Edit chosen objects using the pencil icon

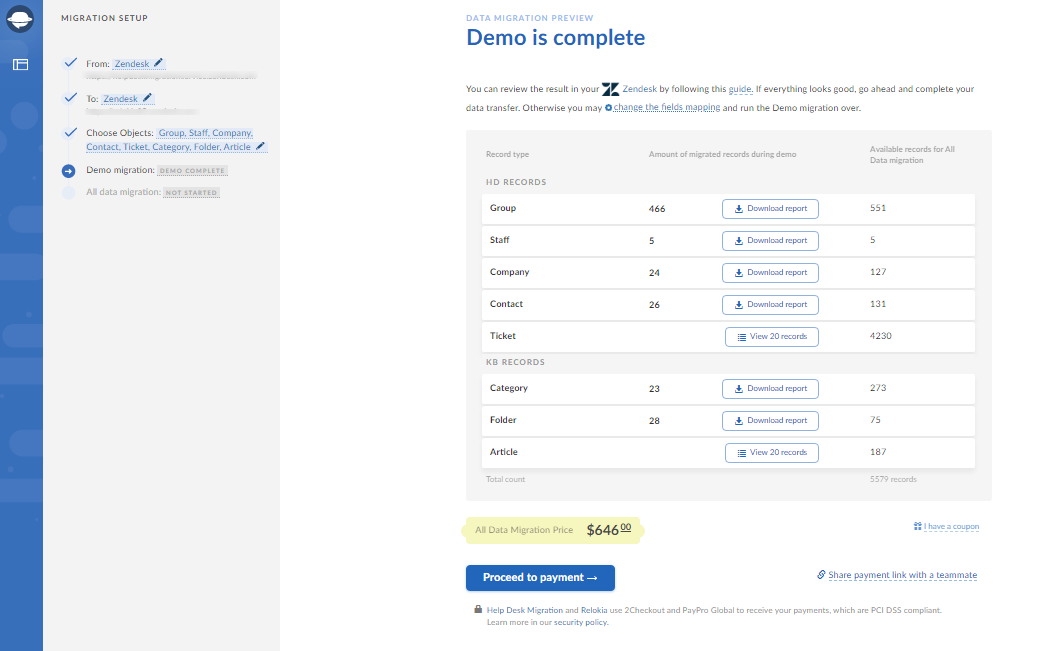(261, 147)
